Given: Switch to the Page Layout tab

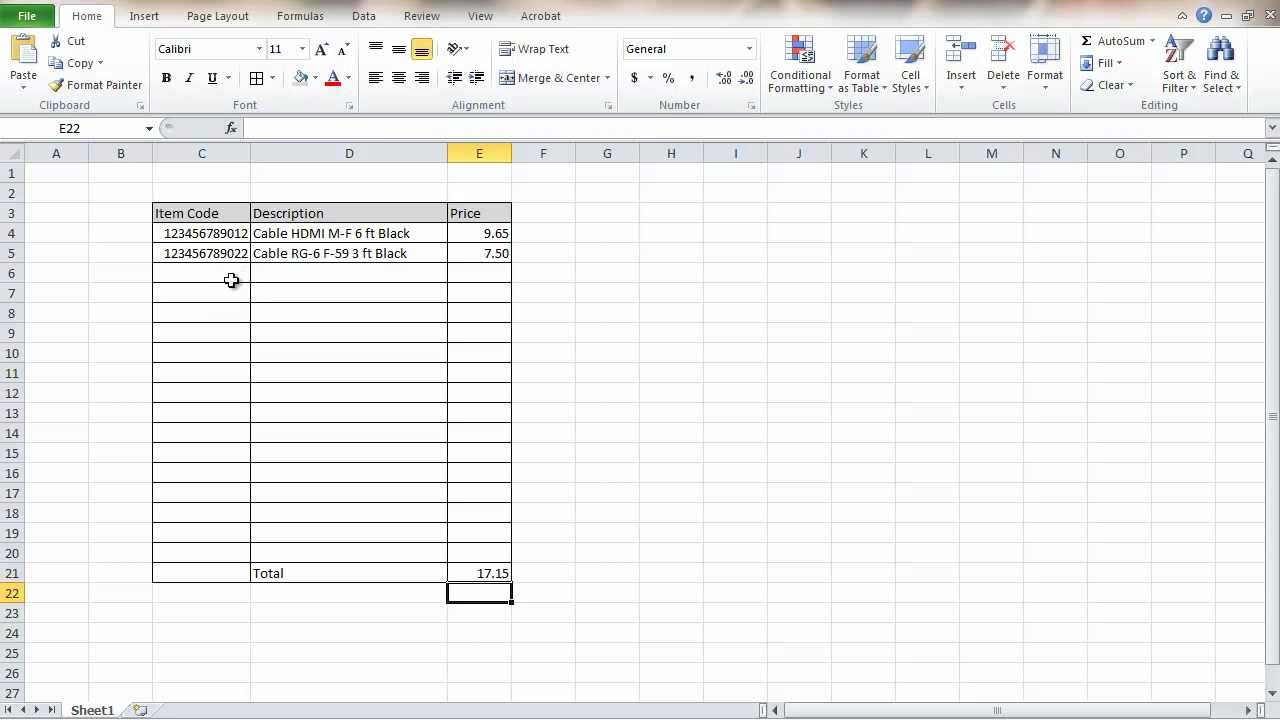Looking at the screenshot, I should pos(218,16).
